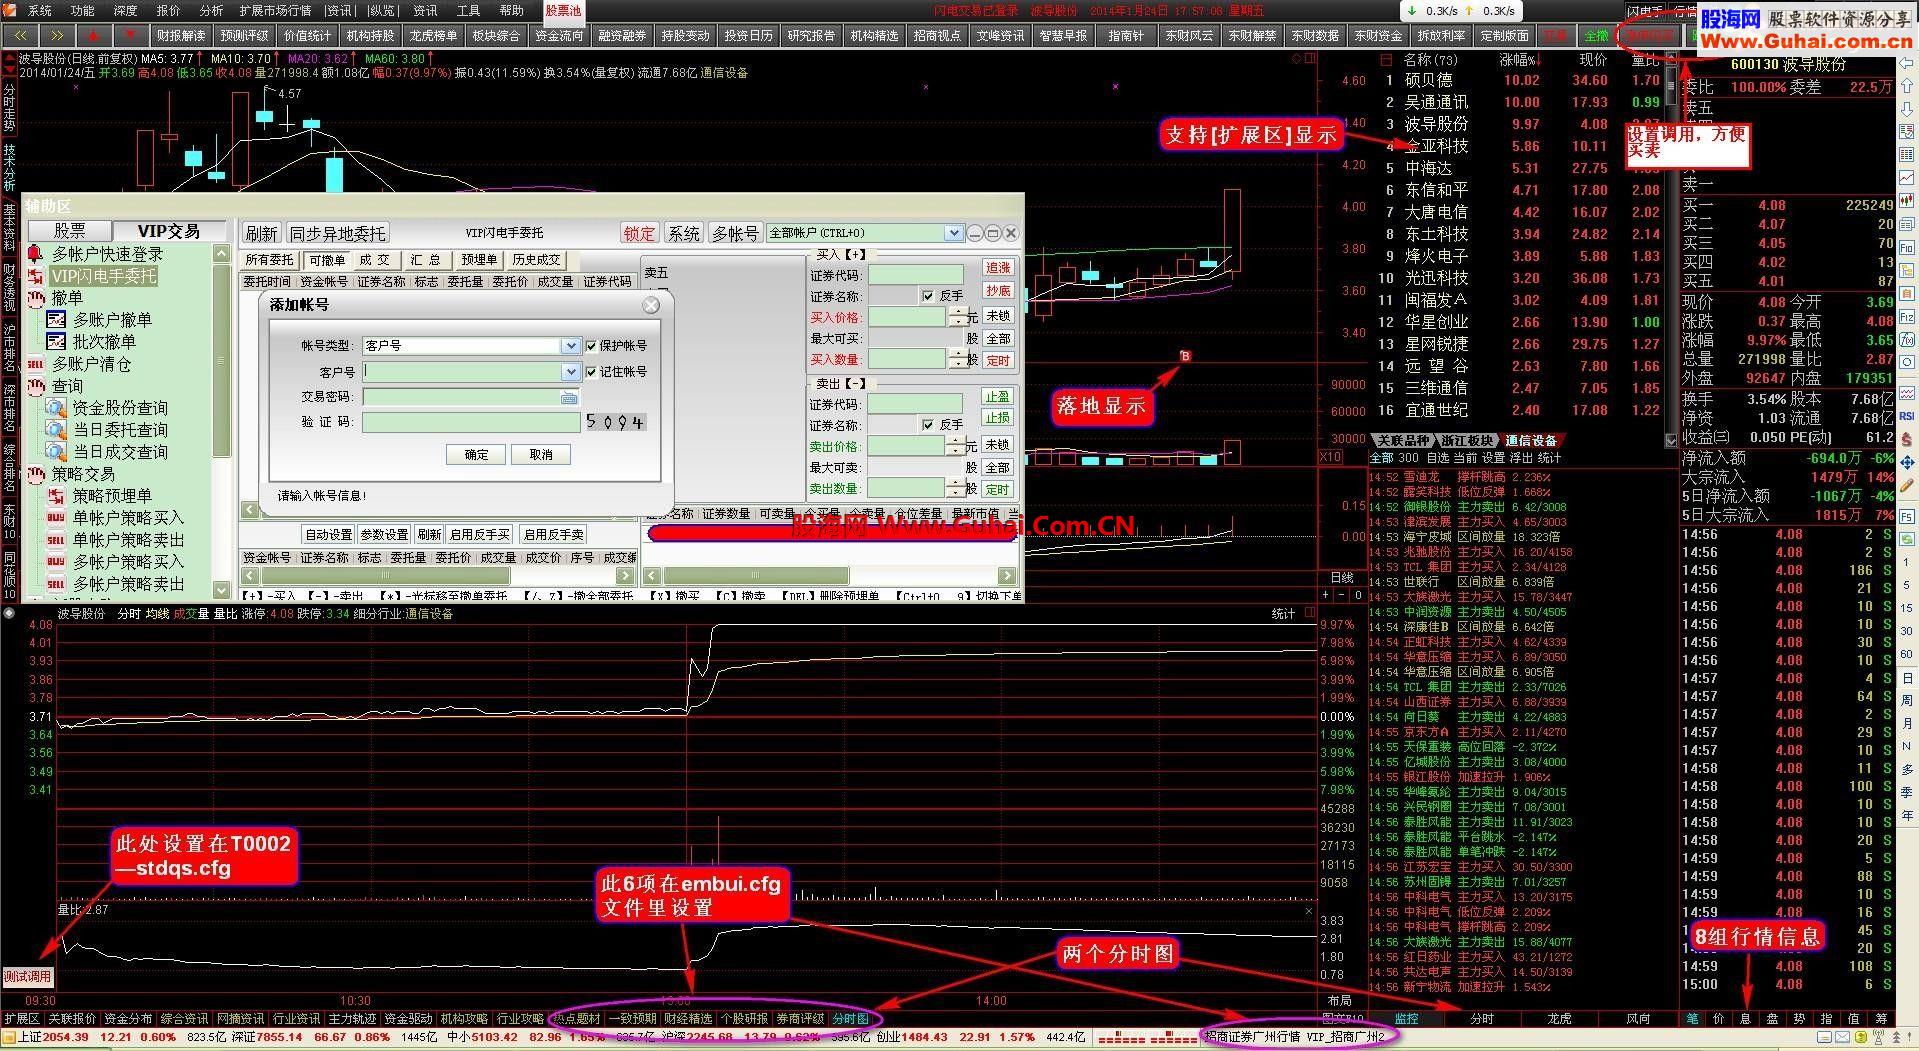The height and width of the screenshot is (1051, 1919).
Task: Click the magnifier icon beside 资金股份查询
Action: tap(57, 408)
